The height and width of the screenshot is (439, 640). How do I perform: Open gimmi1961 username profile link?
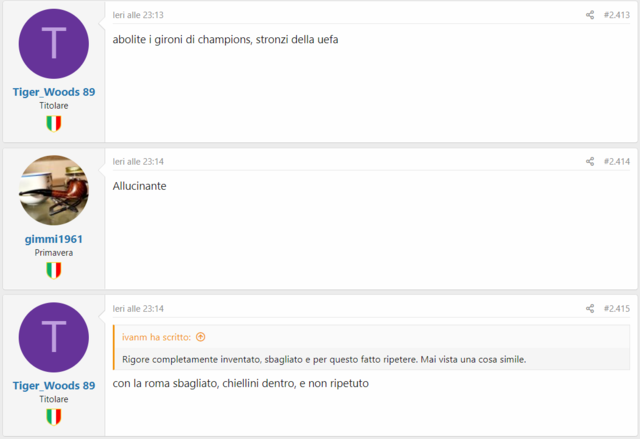point(53,239)
